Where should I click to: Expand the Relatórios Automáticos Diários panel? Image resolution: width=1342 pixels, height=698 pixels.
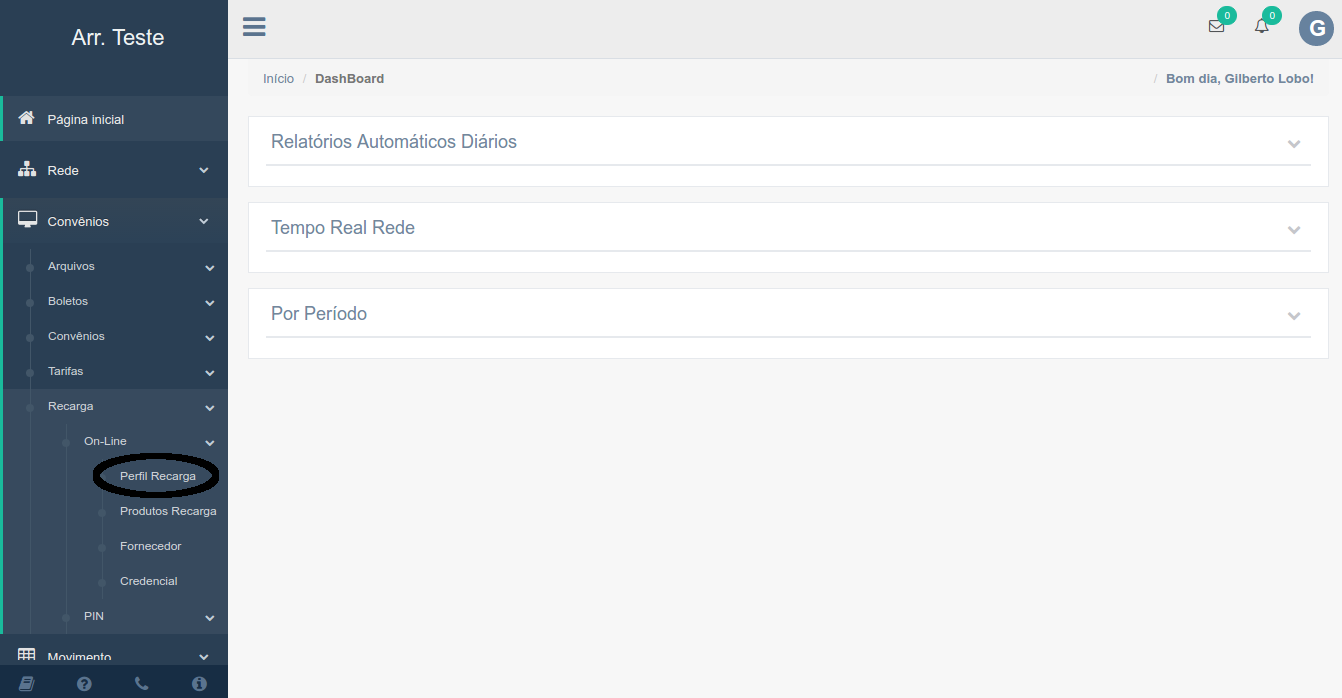click(x=1293, y=143)
